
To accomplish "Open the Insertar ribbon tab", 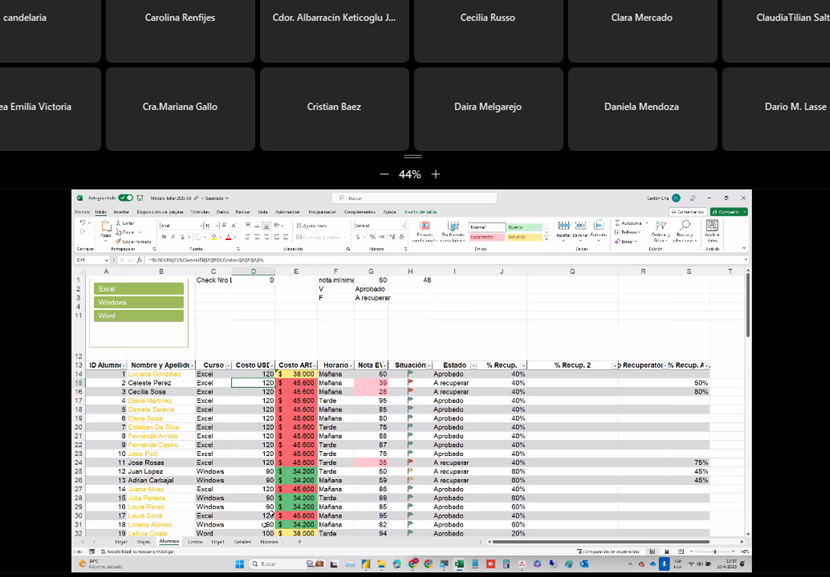I will point(121,212).
